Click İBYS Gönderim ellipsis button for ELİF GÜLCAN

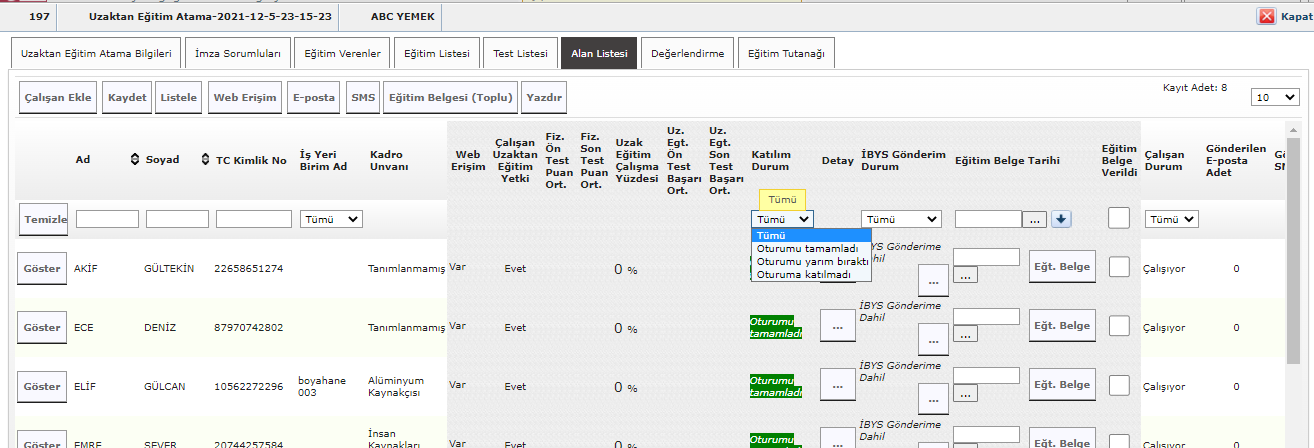[932, 399]
